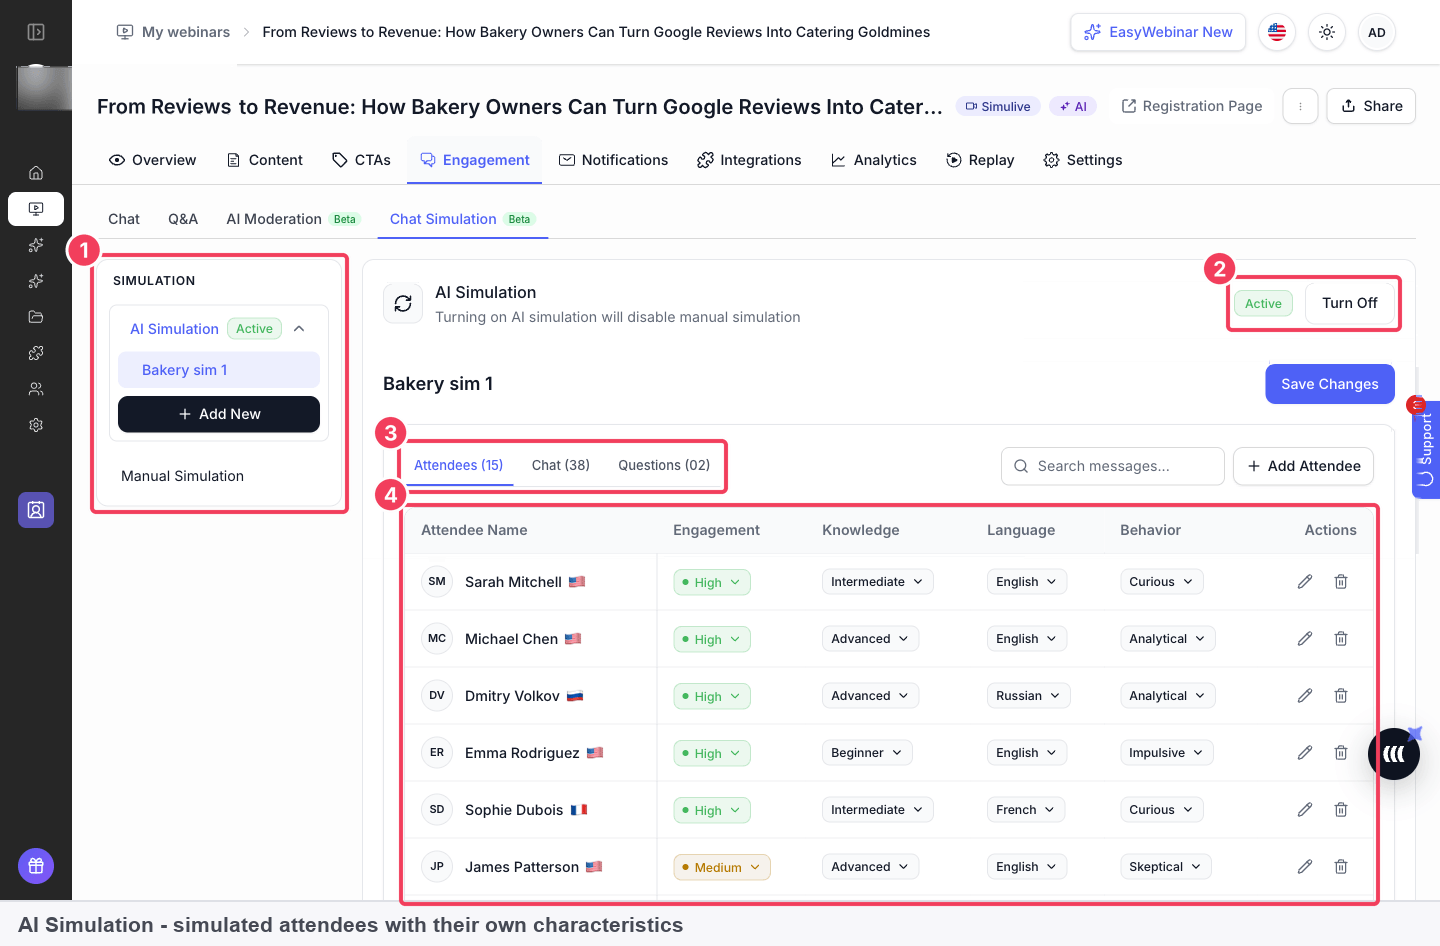Edit Sarah Mitchell attendee with pencil icon
Image resolution: width=1440 pixels, height=946 pixels.
tap(1305, 582)
